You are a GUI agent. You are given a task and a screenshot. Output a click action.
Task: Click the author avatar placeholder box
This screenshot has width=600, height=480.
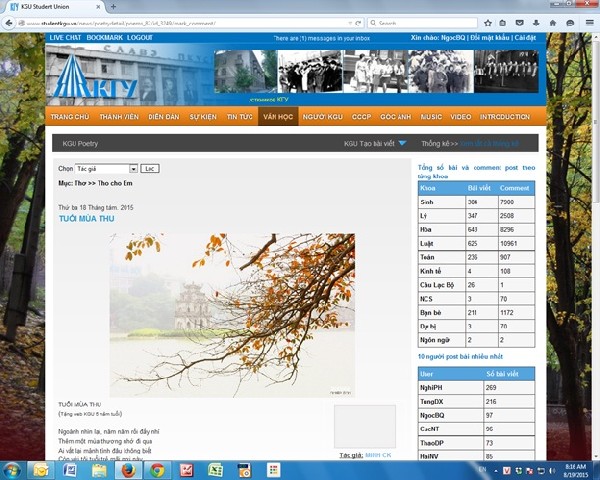pyautogui.click(x=365, y=426)
